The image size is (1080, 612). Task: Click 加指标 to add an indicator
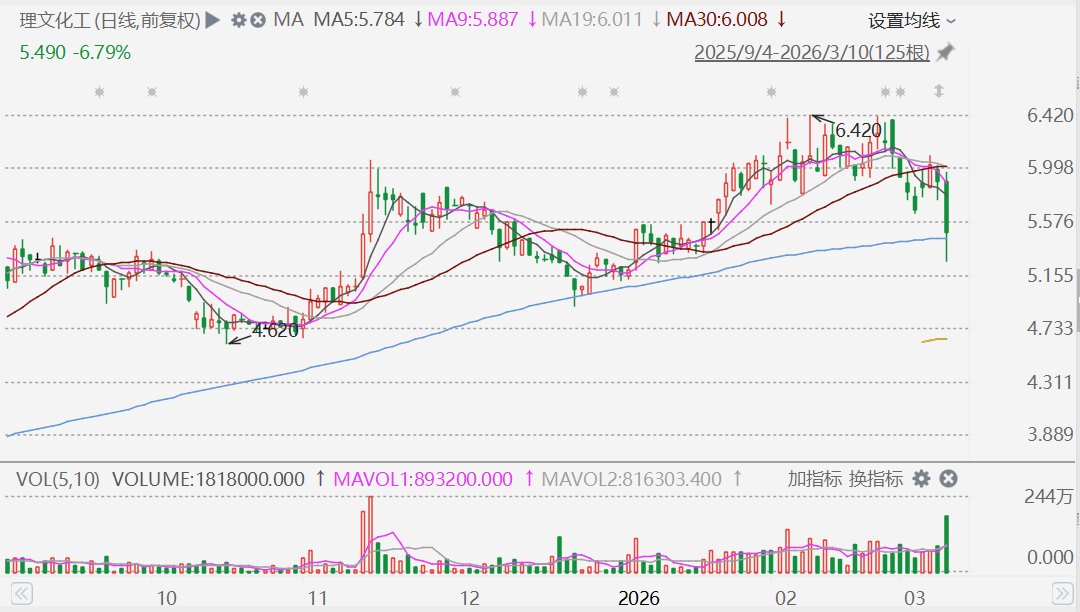(x=813, y=479)
